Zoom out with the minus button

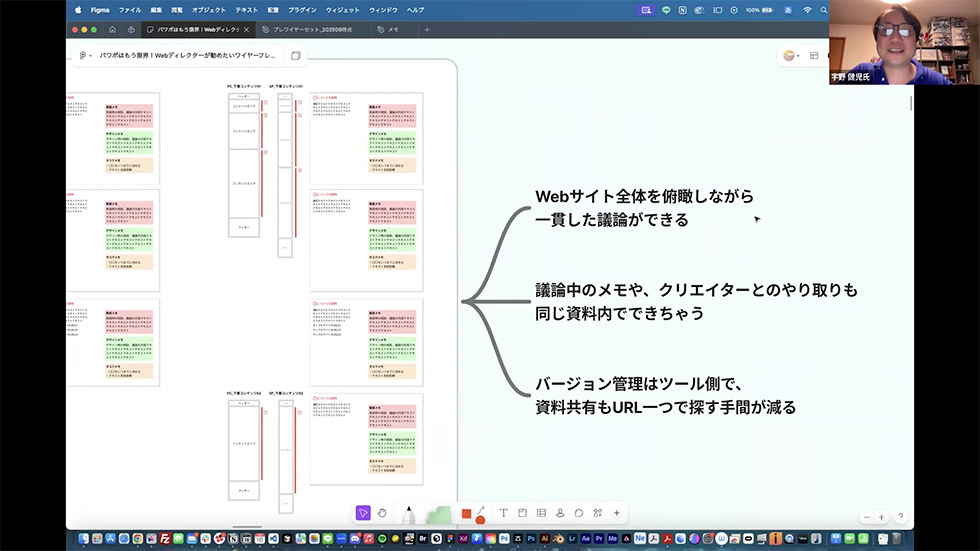[866, 517]
